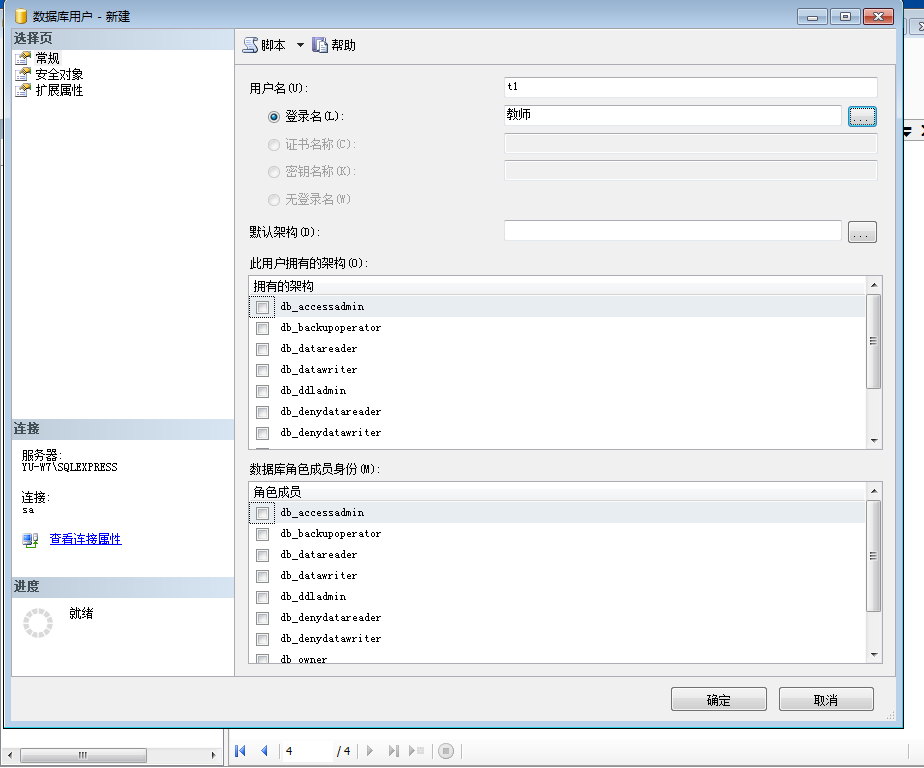Click 取消 to cancel
The height and width of the screenshot is (768, 924).
(826, 700)
